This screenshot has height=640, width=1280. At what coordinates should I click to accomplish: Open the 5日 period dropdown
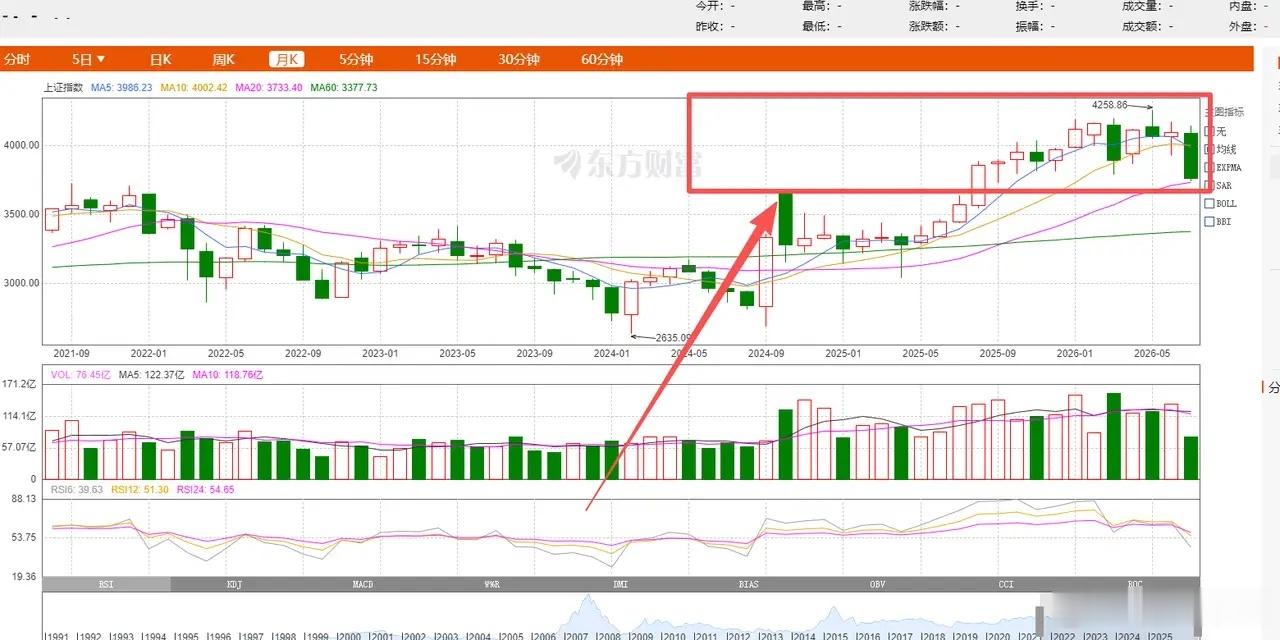point(89,59)
